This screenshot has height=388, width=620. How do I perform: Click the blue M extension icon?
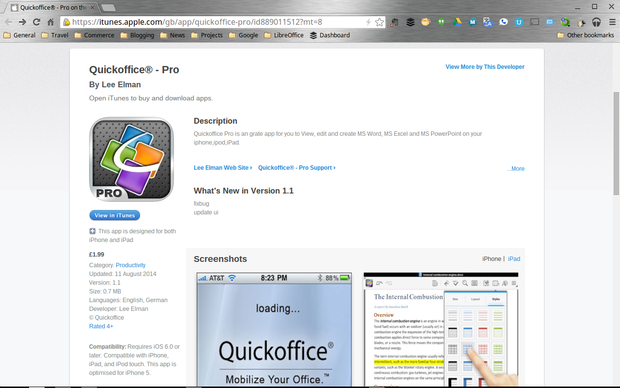(473, 22)
